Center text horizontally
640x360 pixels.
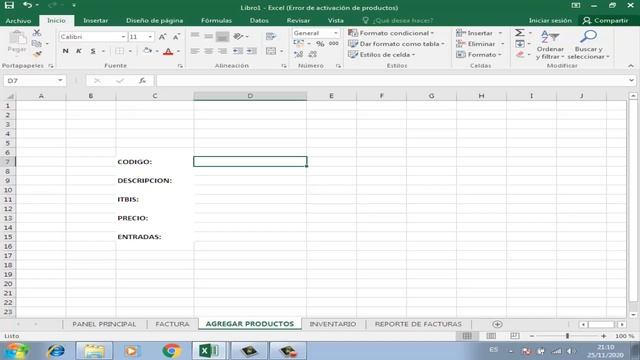209,51
